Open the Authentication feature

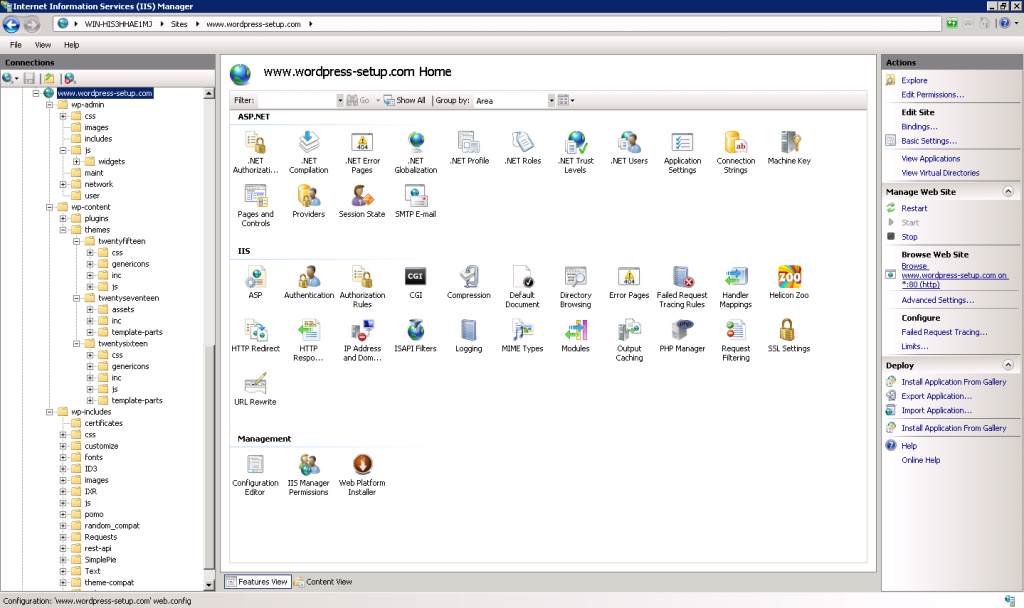pos(309,282)
